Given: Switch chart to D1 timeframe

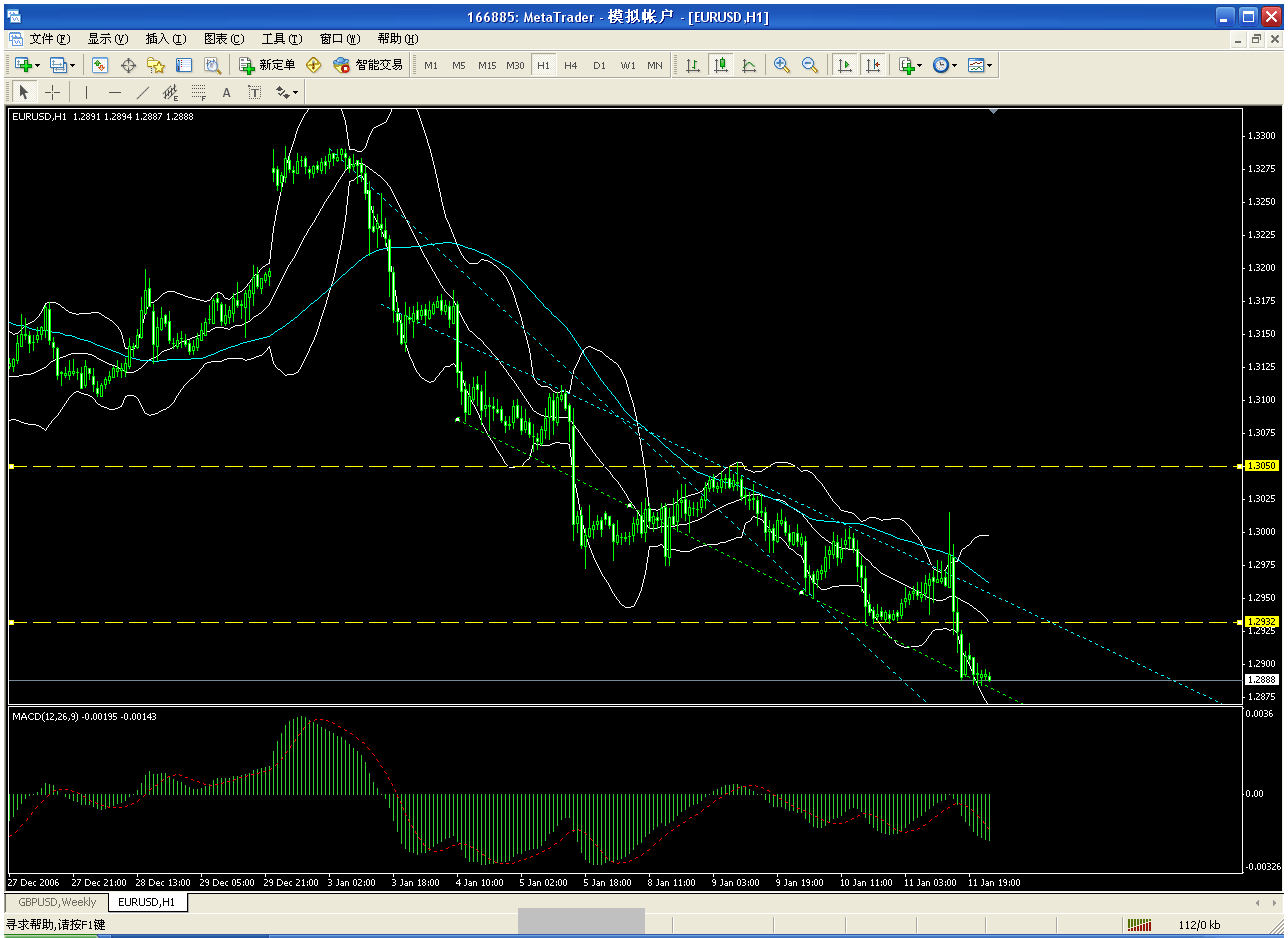Looking at the screenshot, I should 599,65.
